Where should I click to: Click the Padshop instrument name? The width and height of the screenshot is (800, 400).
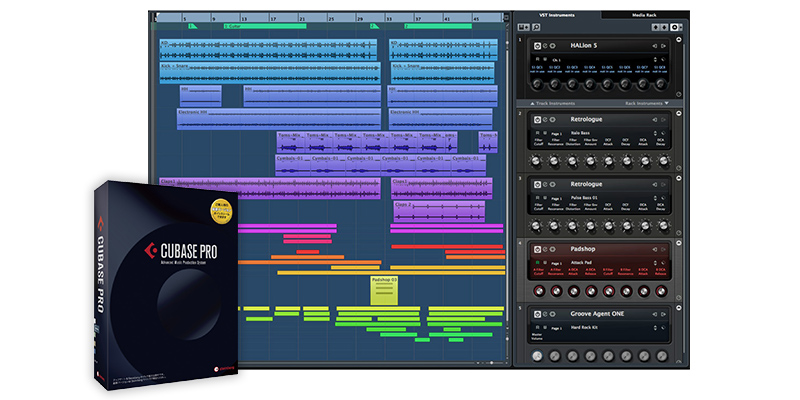click(x=583, y=249)
